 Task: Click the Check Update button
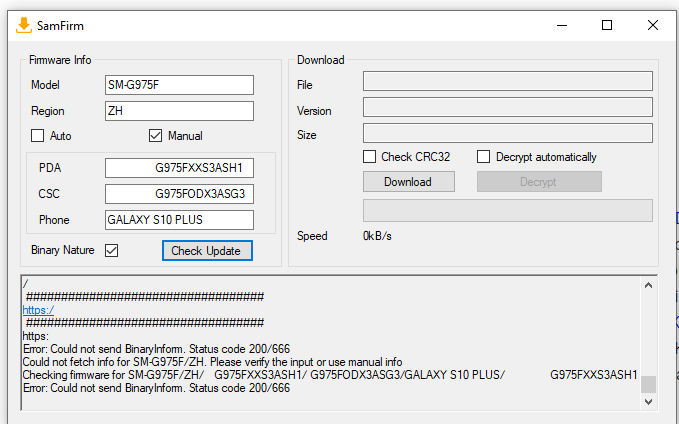tap(207, 251)
